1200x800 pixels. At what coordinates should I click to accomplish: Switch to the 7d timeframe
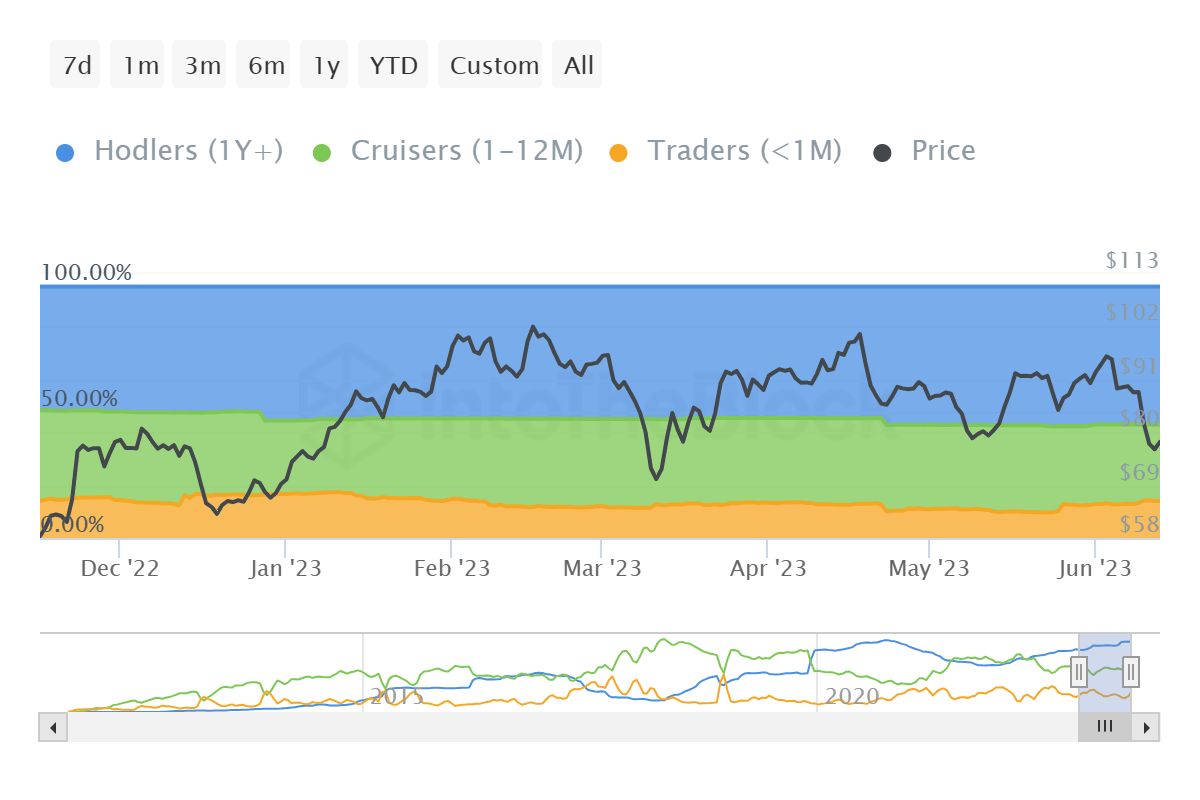[74, 64]
